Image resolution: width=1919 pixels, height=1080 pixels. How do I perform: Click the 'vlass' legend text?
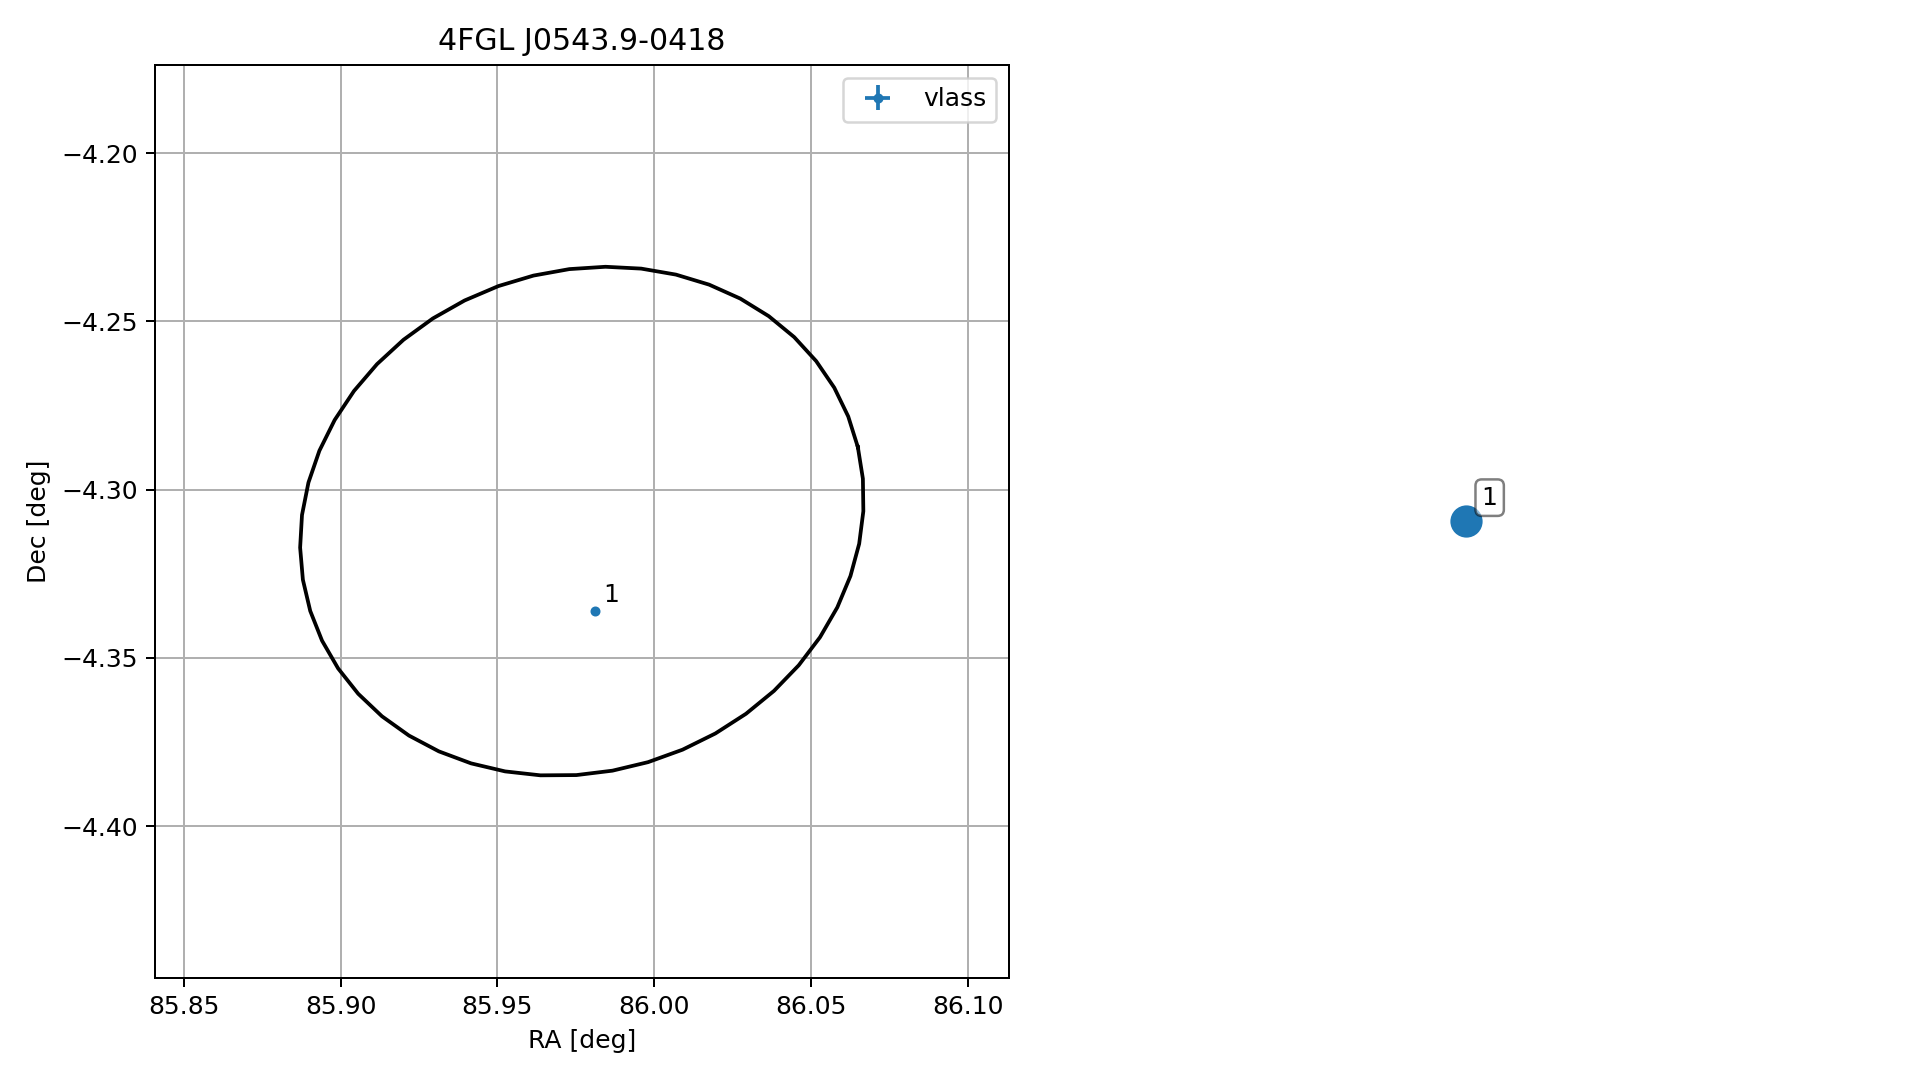coord(954,98)
